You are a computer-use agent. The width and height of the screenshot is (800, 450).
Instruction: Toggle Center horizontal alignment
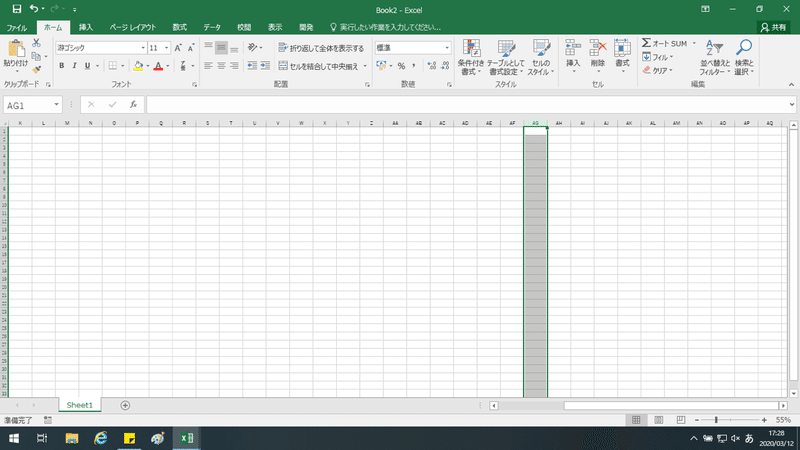[x=221, y=66]
